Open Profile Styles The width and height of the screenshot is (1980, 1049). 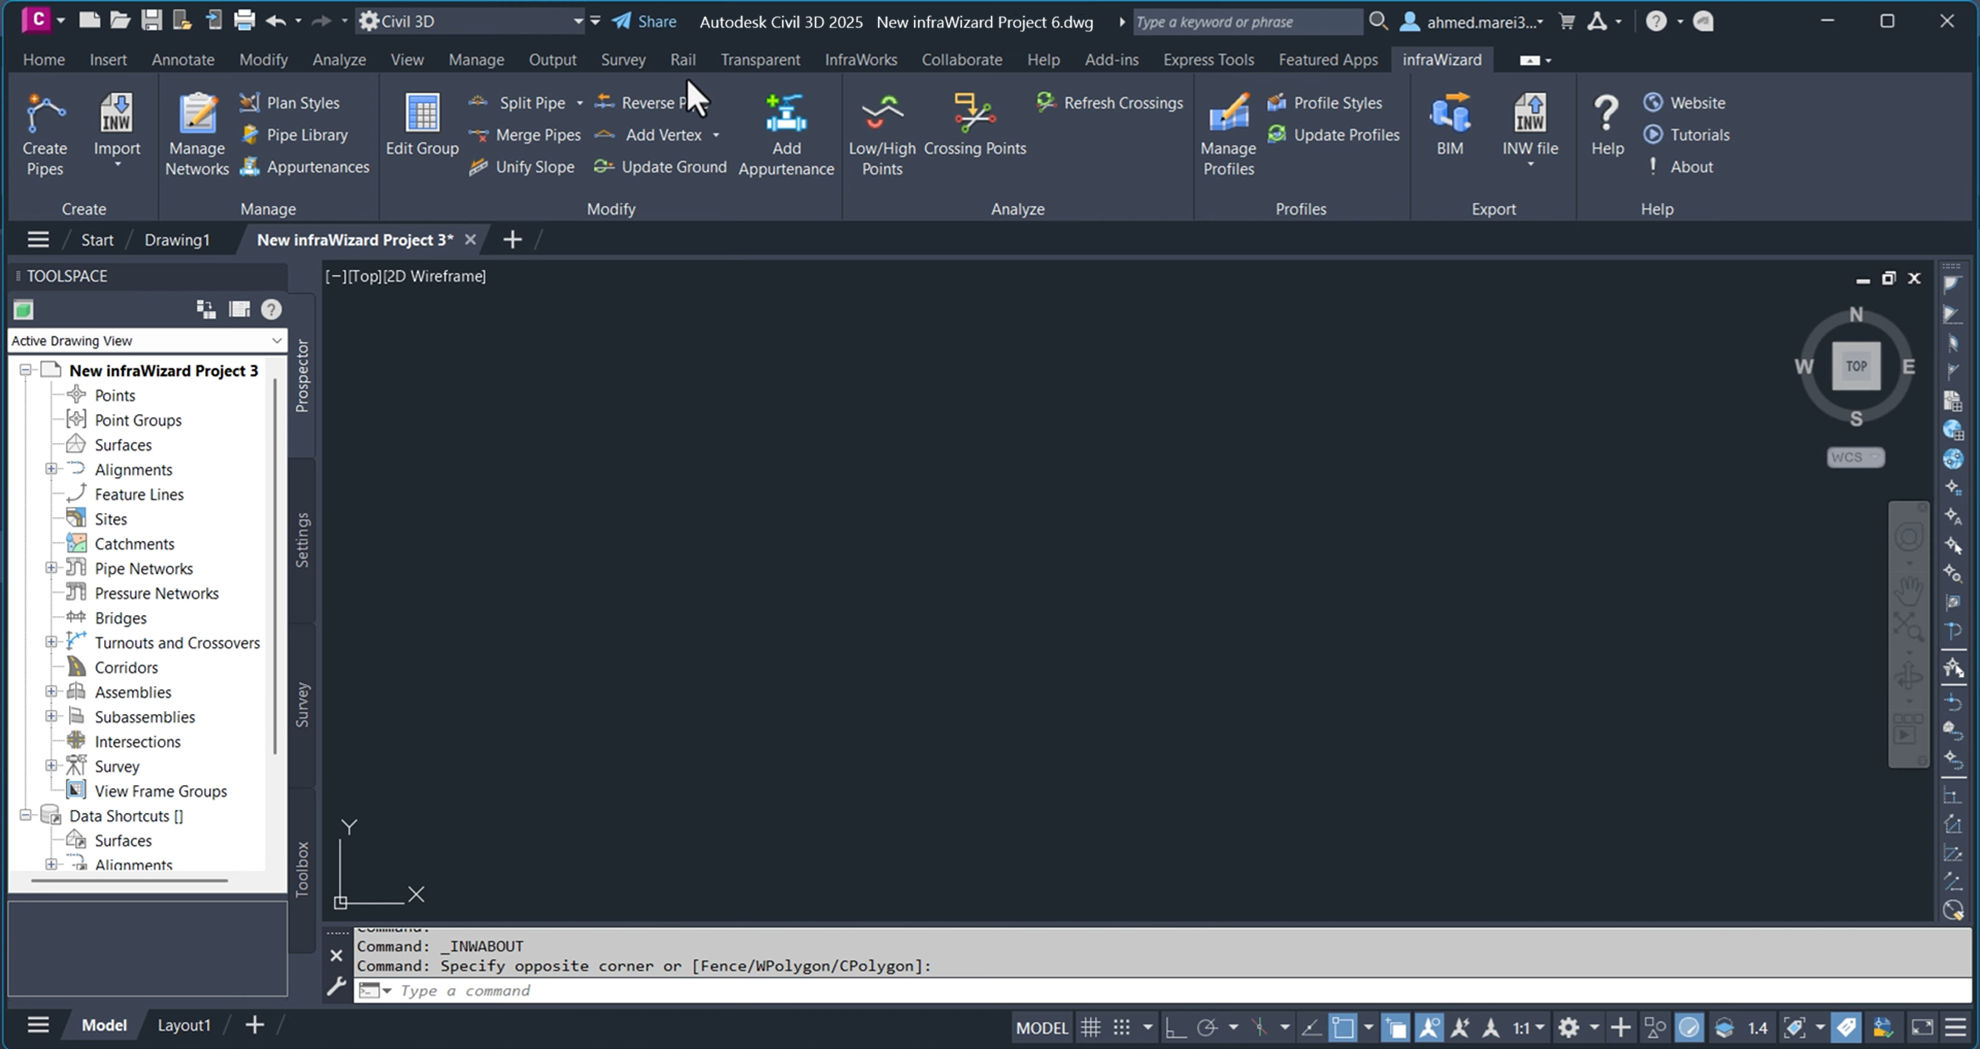tap(1324, 102)
